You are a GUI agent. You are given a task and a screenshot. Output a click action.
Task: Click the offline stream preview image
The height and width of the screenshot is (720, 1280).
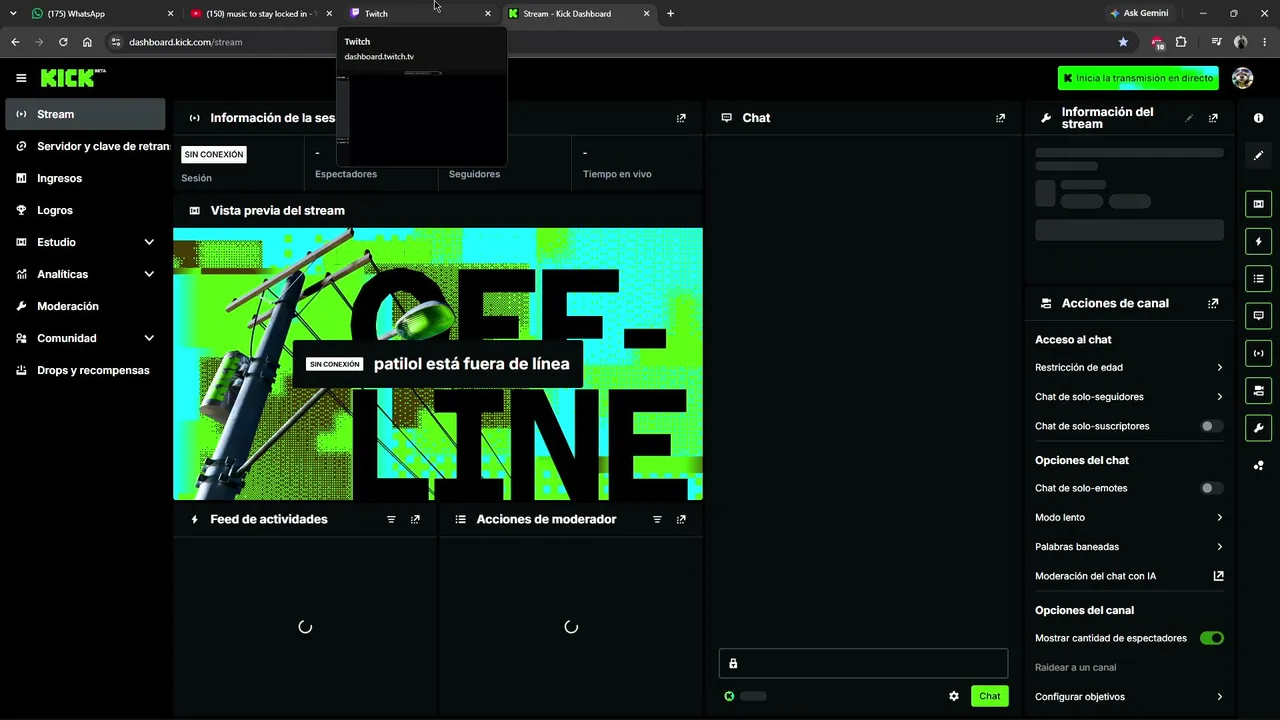pos(438,364)
